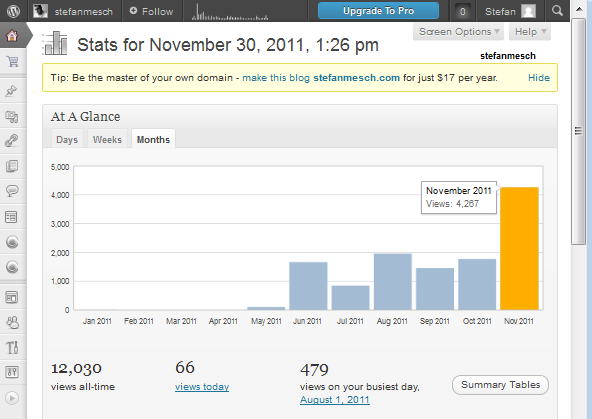The image size is (592, 419).
Task: Click the vertical scrollbar thumb
Action: [x=578, y=131]
